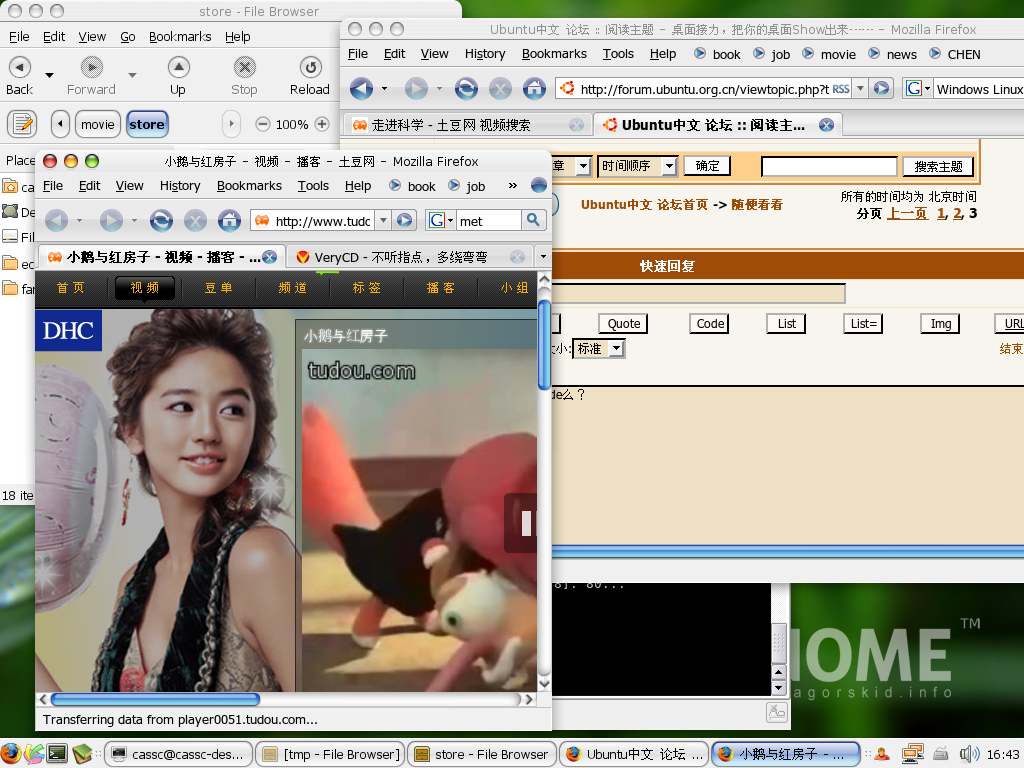Open the tab list dropdown in tudou window
Screen dimensions: 1024x768
click(543, 257)
